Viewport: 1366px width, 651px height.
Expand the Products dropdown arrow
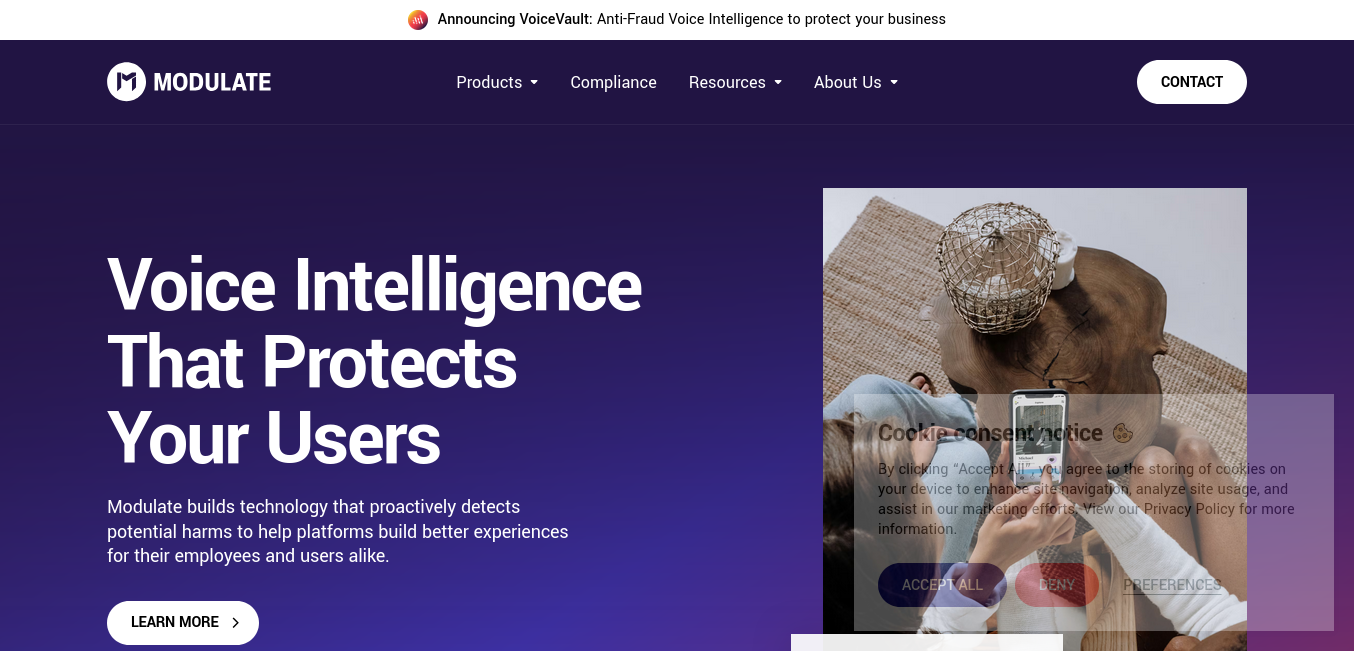[534, 82]
